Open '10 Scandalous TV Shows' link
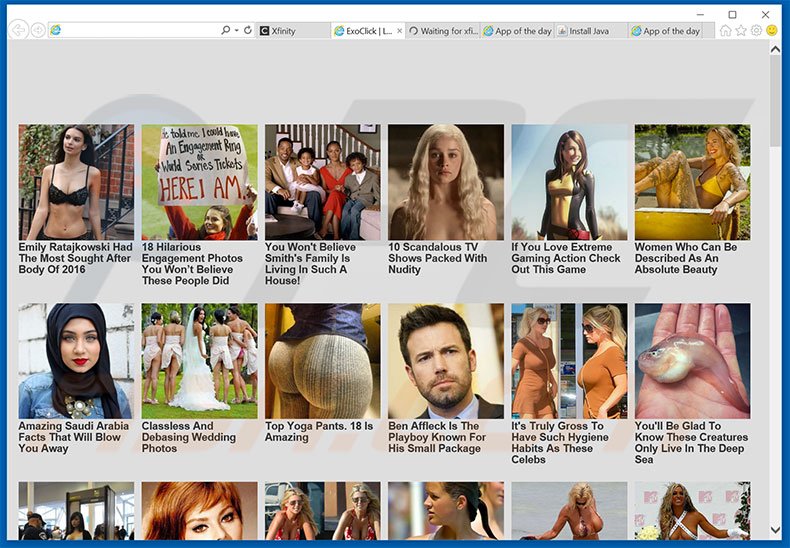This screenshot has height=548, width=790. (x=437, y=258)
